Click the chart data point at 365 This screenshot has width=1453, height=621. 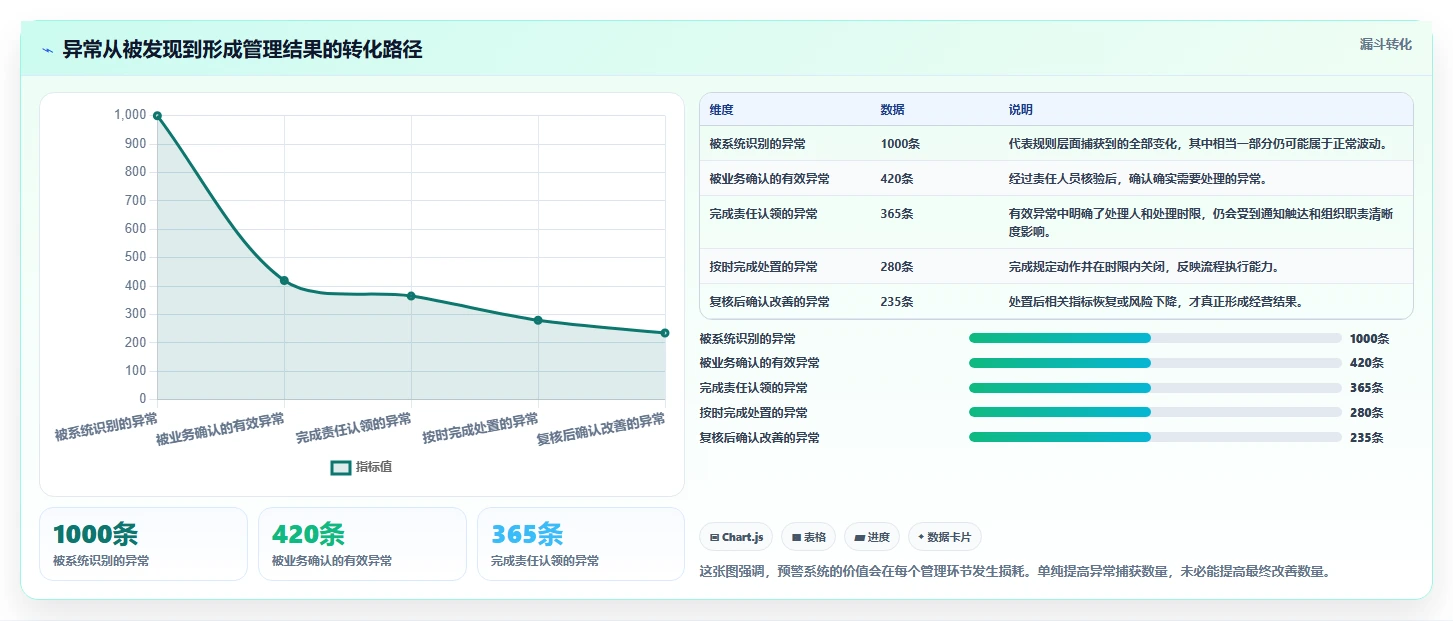coord(411,296)
